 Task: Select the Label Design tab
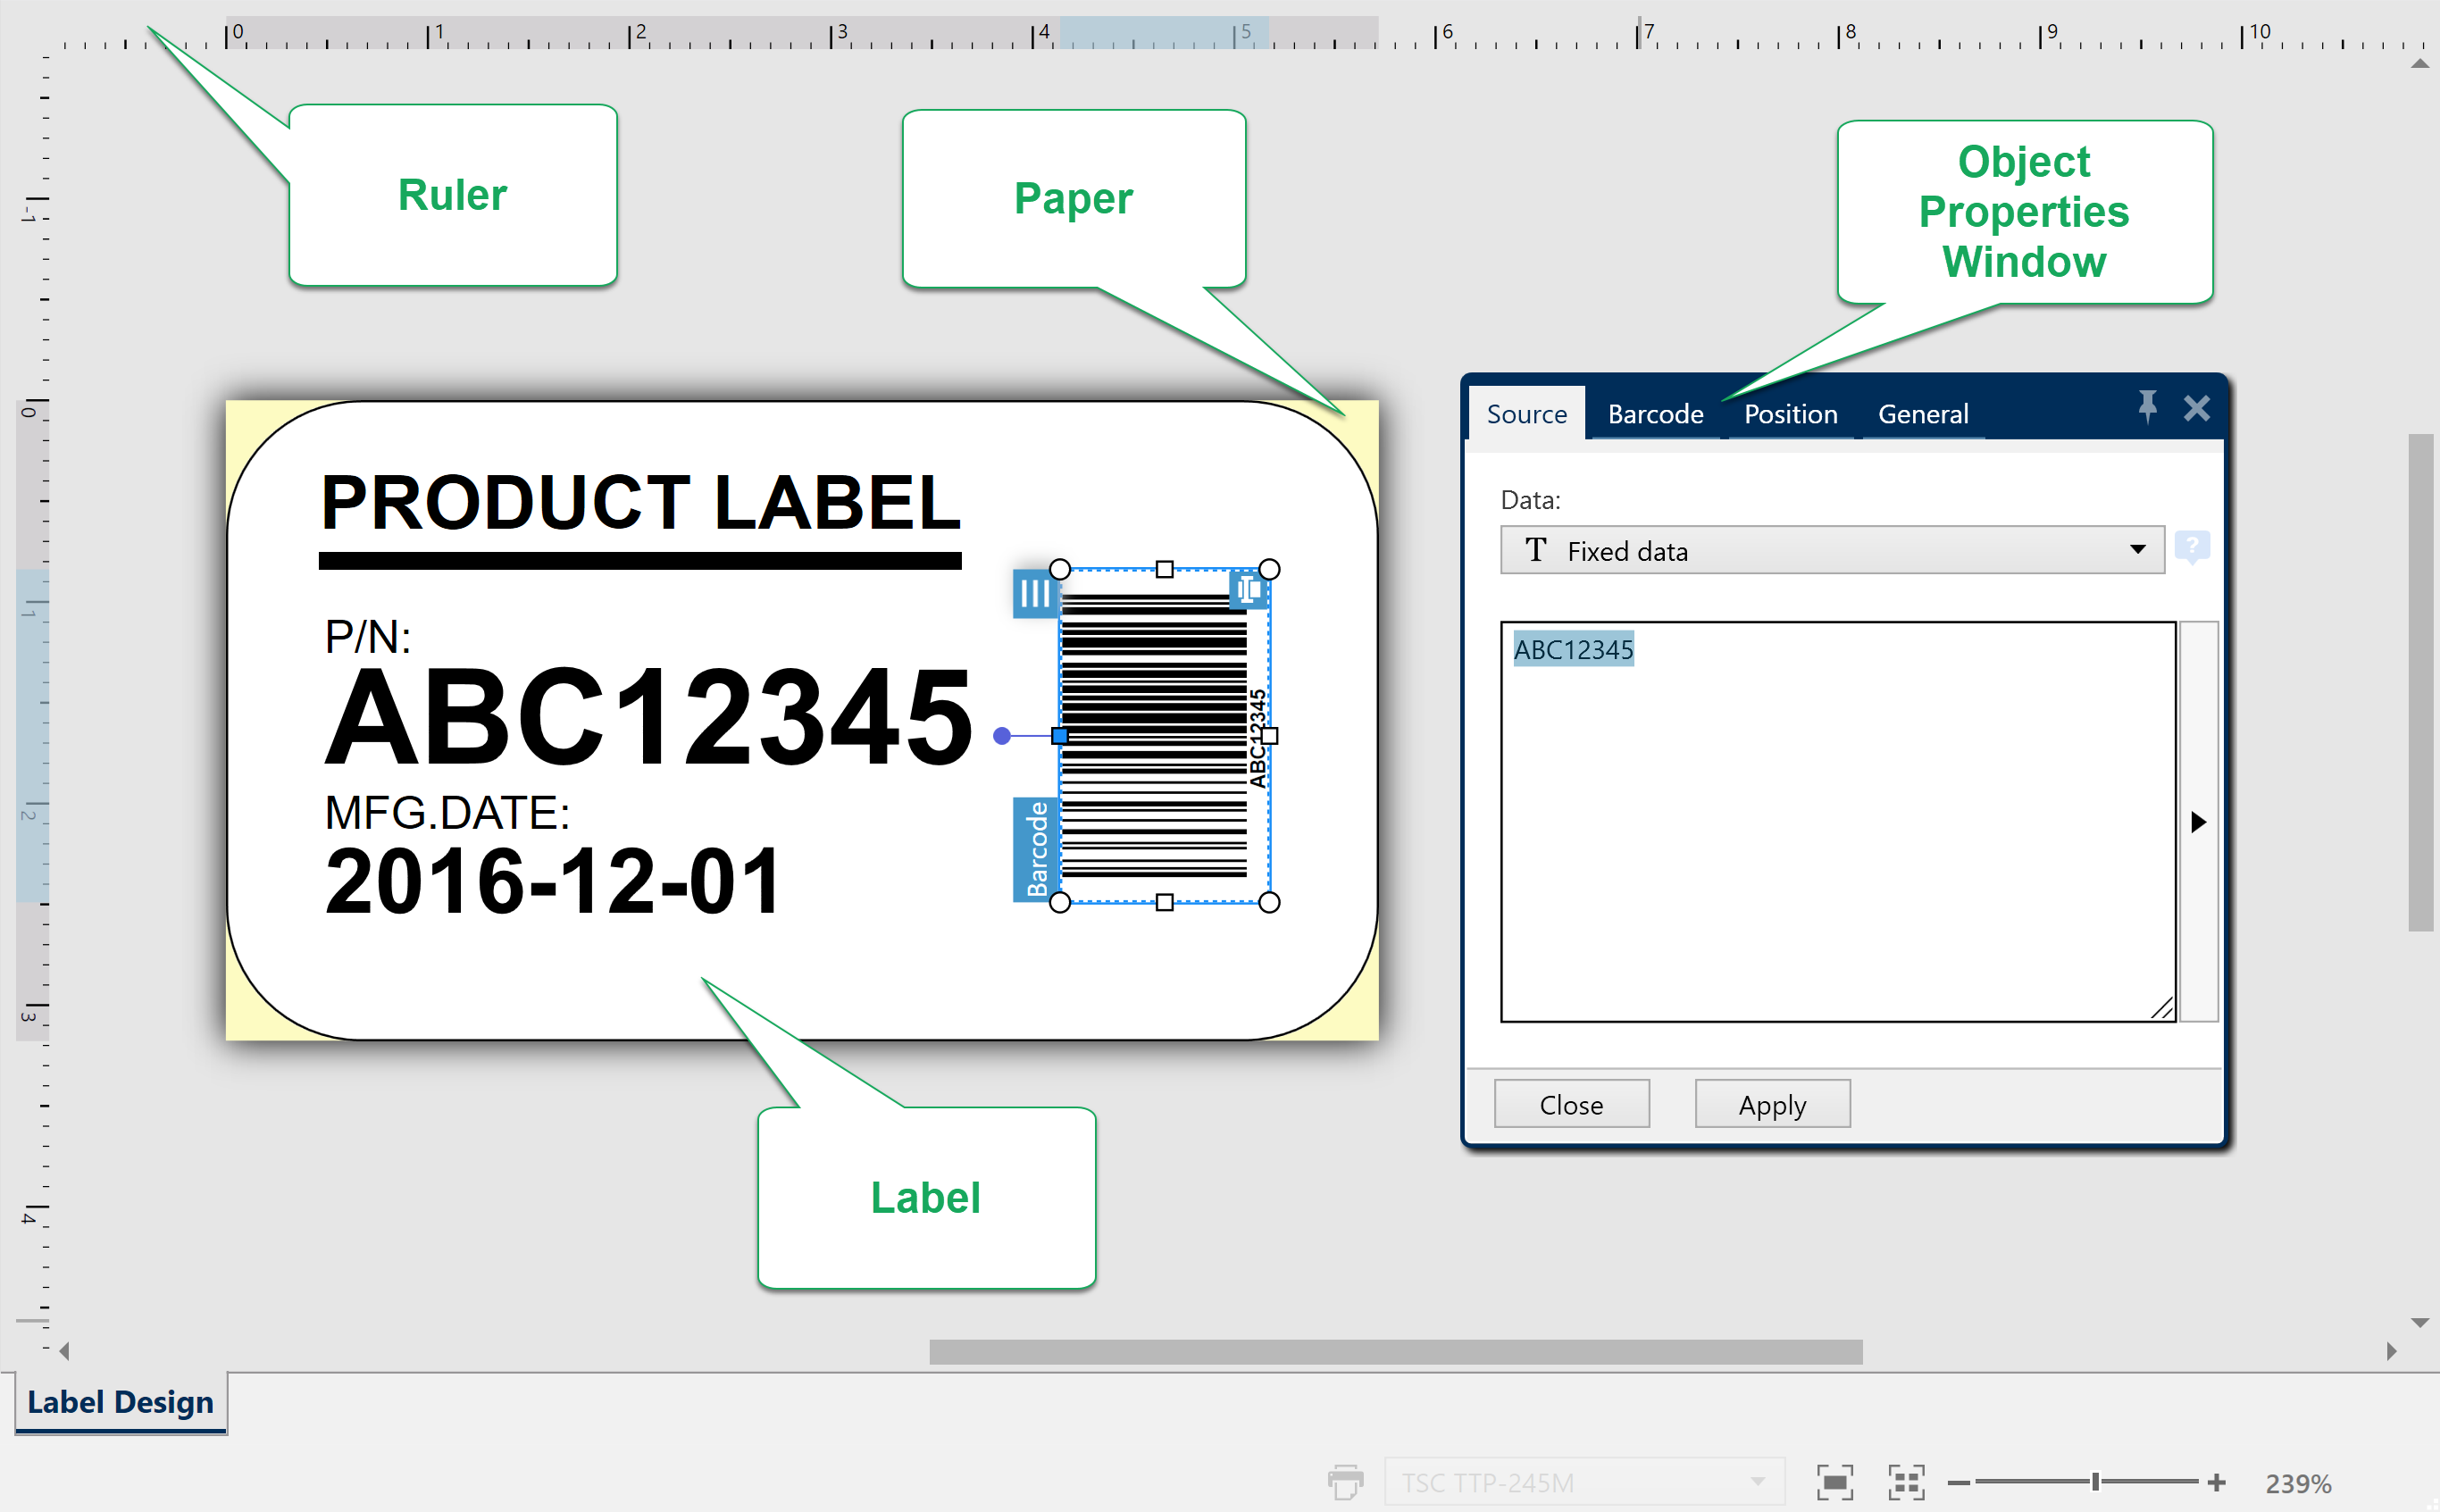click(121, 1402)
